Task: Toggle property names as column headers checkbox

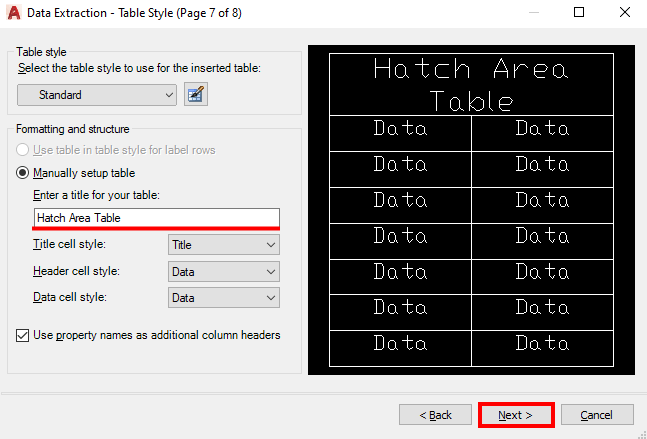Action: pyautogui.click(x=22, y=335)
